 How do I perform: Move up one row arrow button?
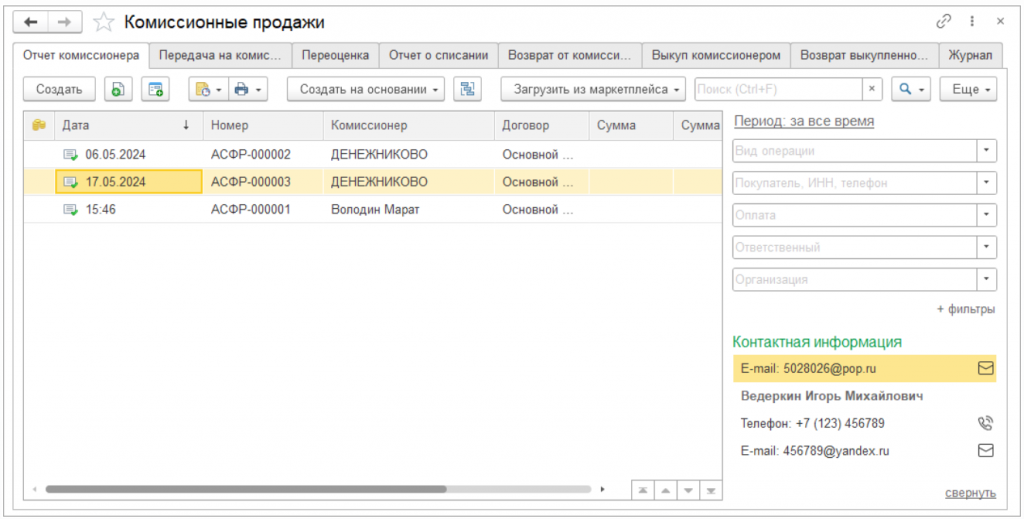tap(665, 490)
